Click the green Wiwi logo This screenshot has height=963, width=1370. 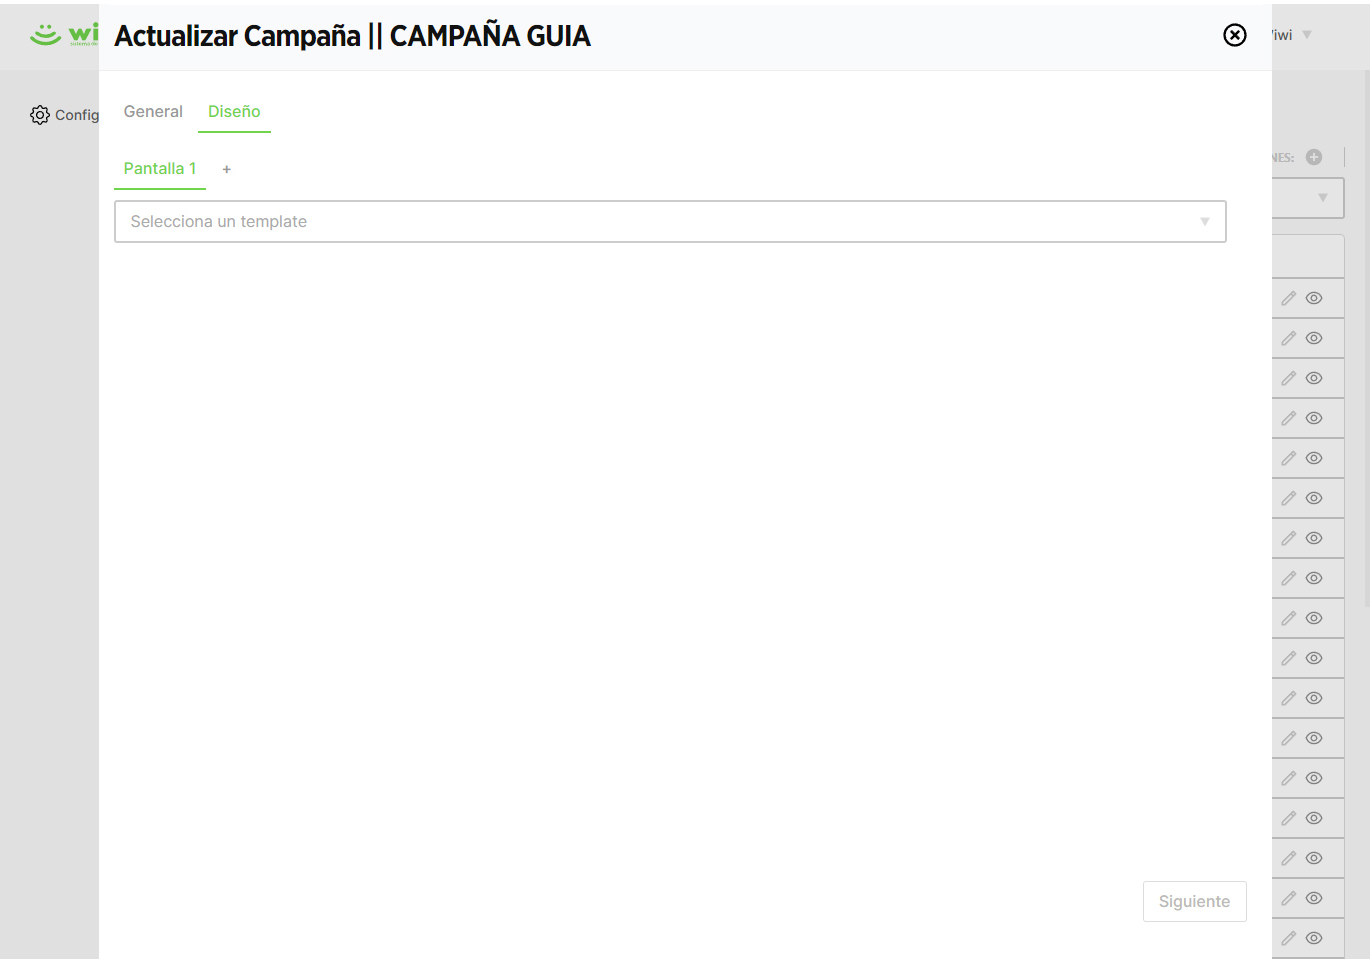click(64, 35)
